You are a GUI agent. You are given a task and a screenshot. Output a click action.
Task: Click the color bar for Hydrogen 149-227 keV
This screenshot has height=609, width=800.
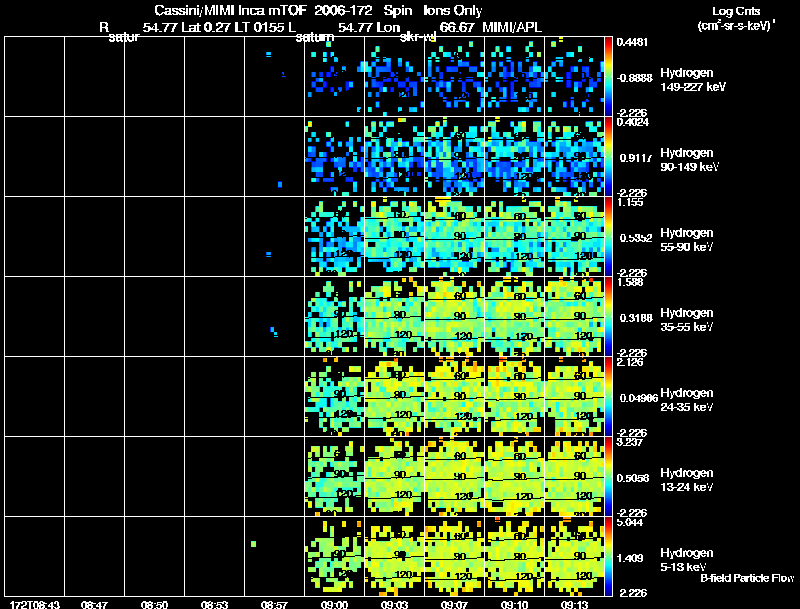pyautogui.click(x=609, y=76)
